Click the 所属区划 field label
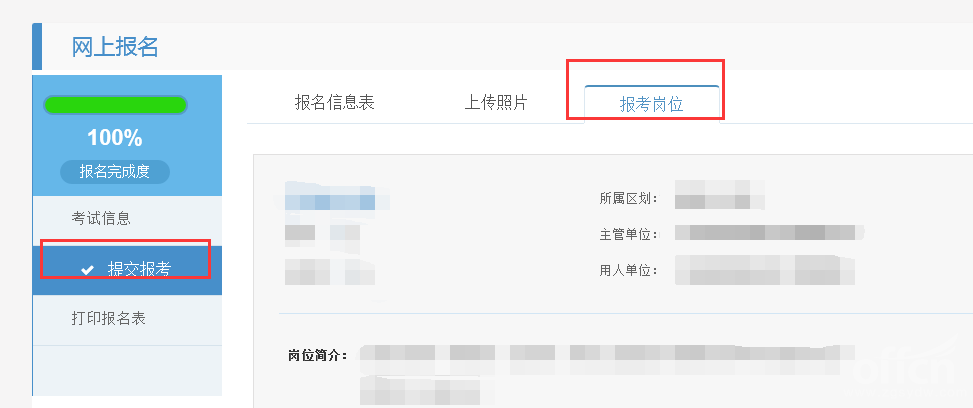 point(629,199)
